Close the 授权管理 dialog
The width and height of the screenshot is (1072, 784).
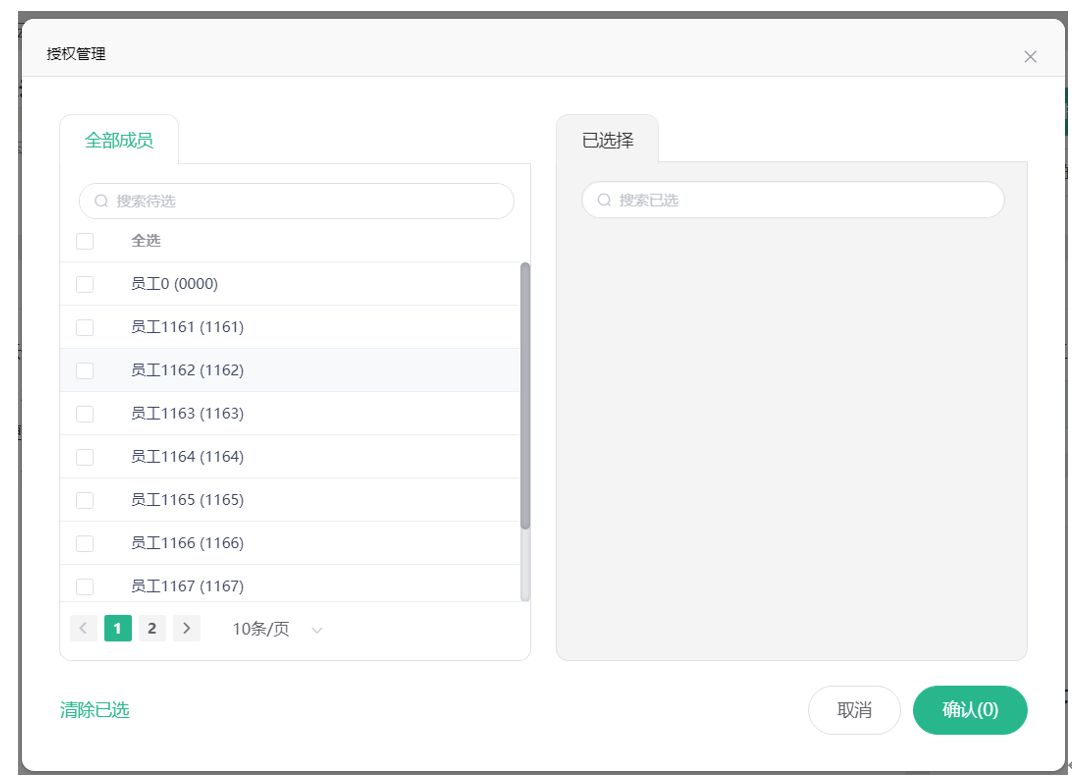coord(1030,57)
